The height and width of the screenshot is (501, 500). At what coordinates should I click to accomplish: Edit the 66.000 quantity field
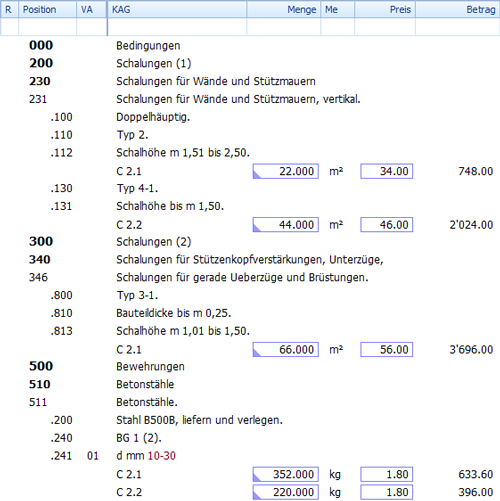point(286,349)
